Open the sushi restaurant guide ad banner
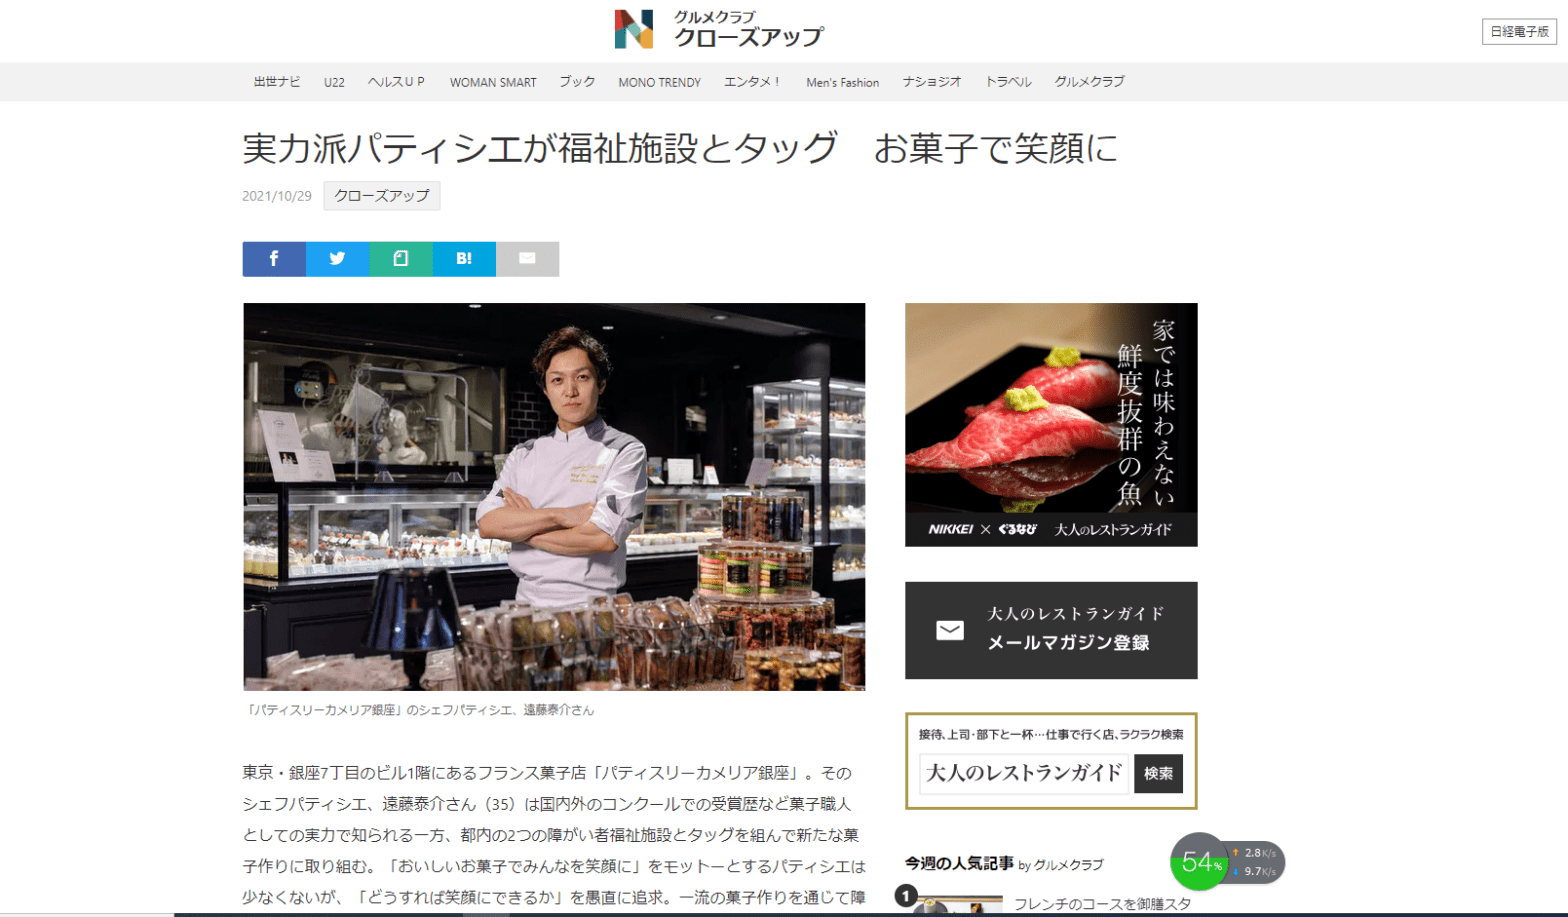 click(x=1051, y=425)
